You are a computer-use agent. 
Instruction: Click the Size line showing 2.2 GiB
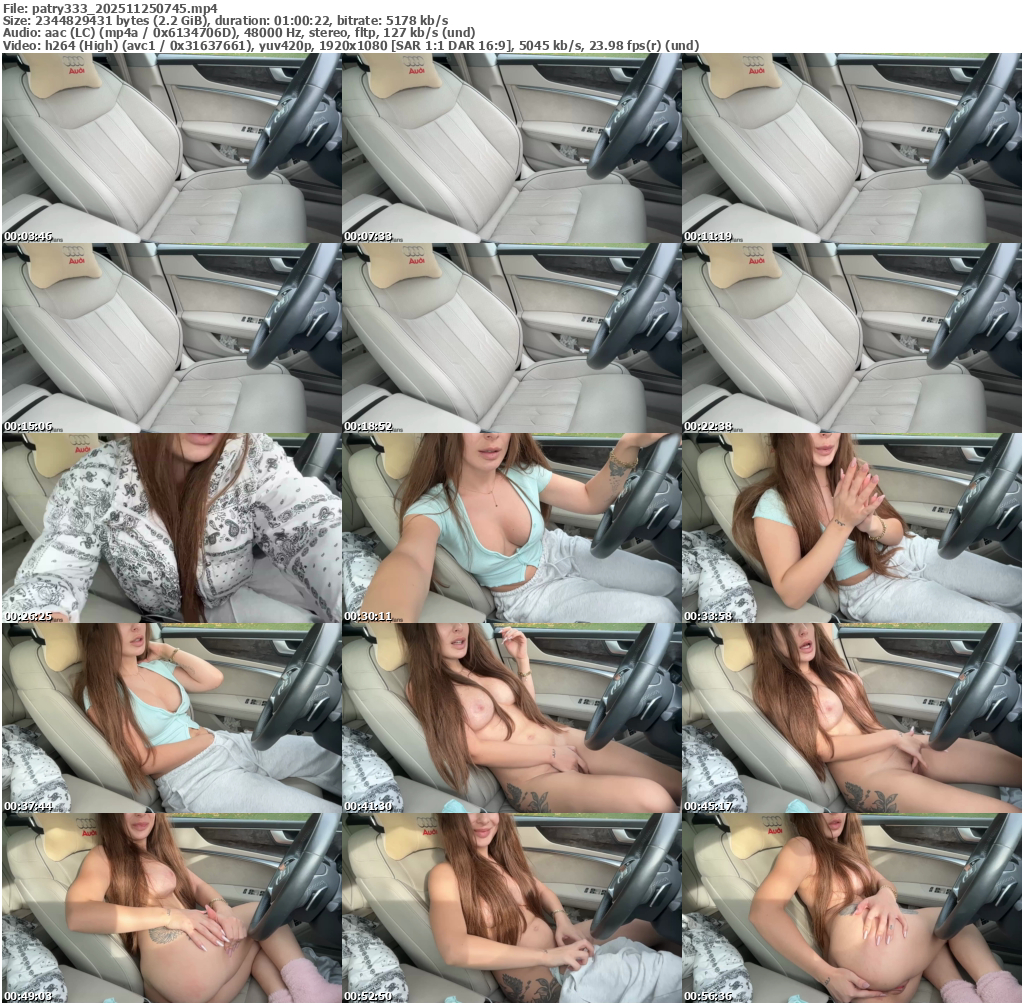pyautogui.click(x=225, y=21)
